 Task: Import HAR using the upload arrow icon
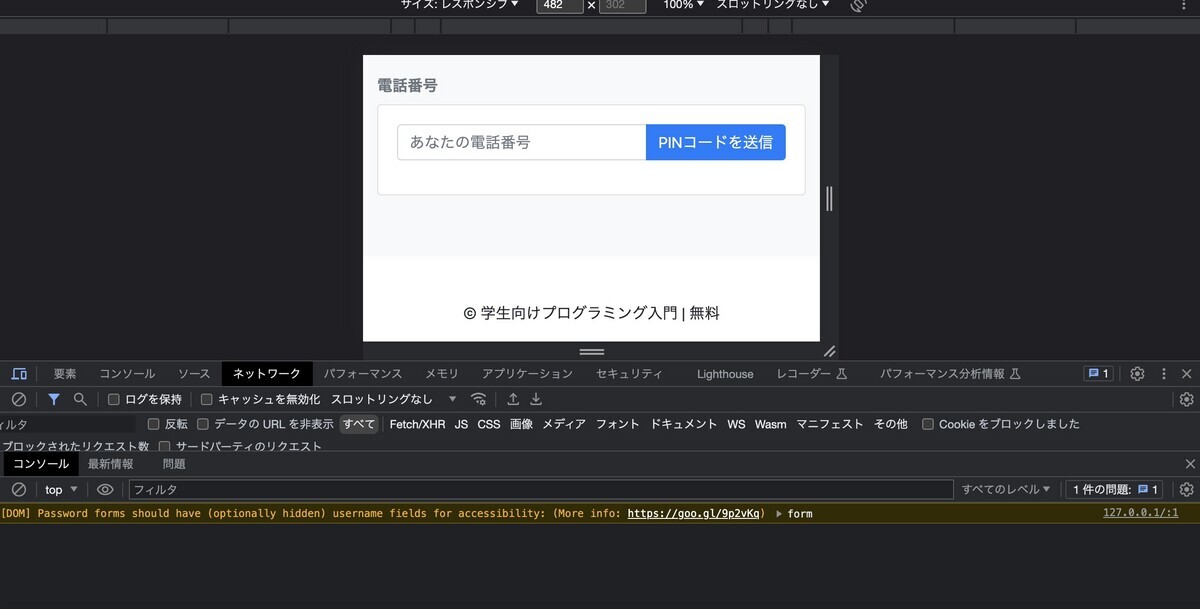(x=512, y=399)
